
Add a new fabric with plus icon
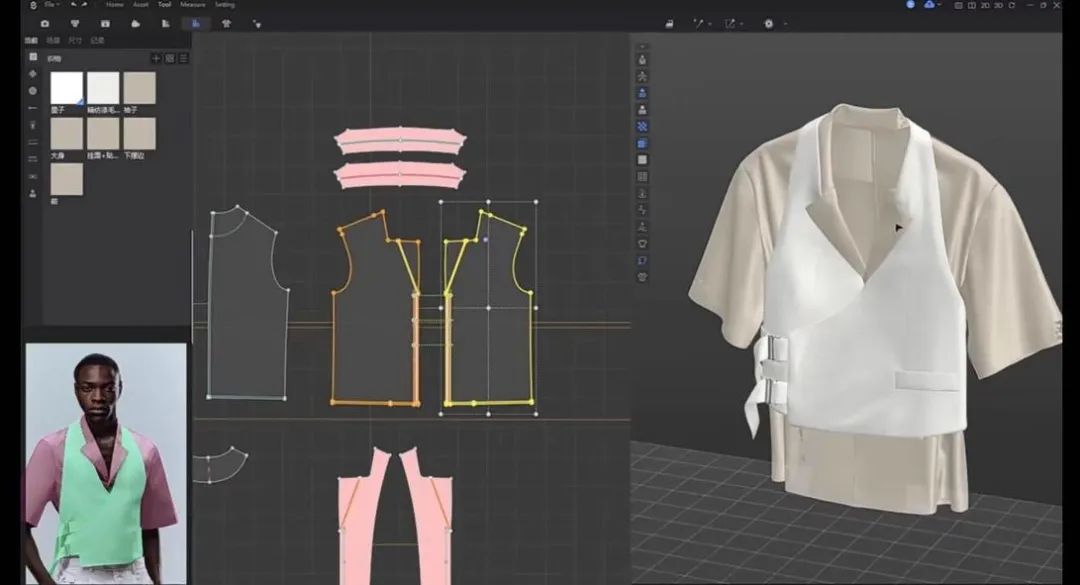click(156, 59)
